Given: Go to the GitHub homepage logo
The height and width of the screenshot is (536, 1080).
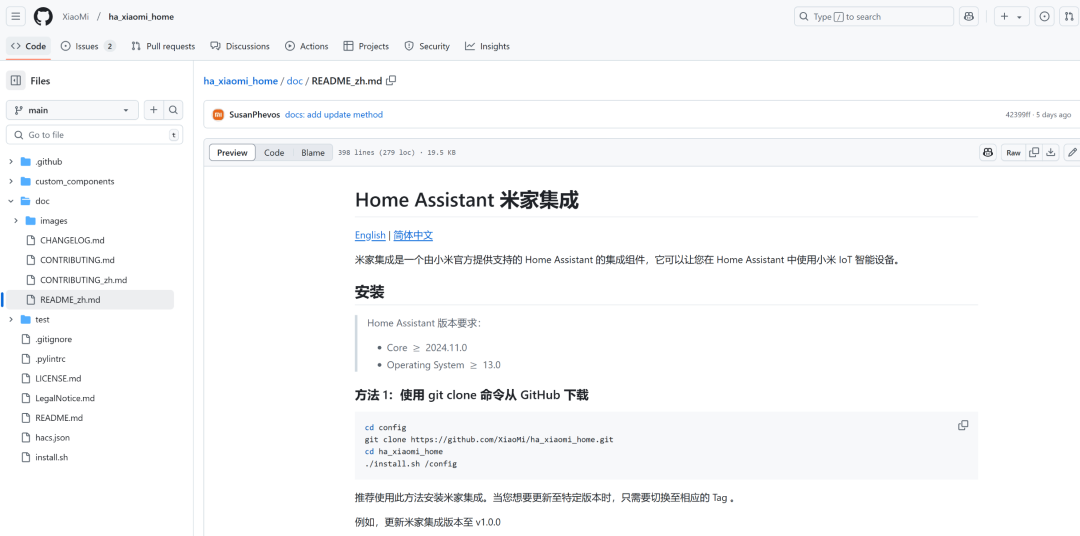Looking at the screenshot, I should point(43,17).
